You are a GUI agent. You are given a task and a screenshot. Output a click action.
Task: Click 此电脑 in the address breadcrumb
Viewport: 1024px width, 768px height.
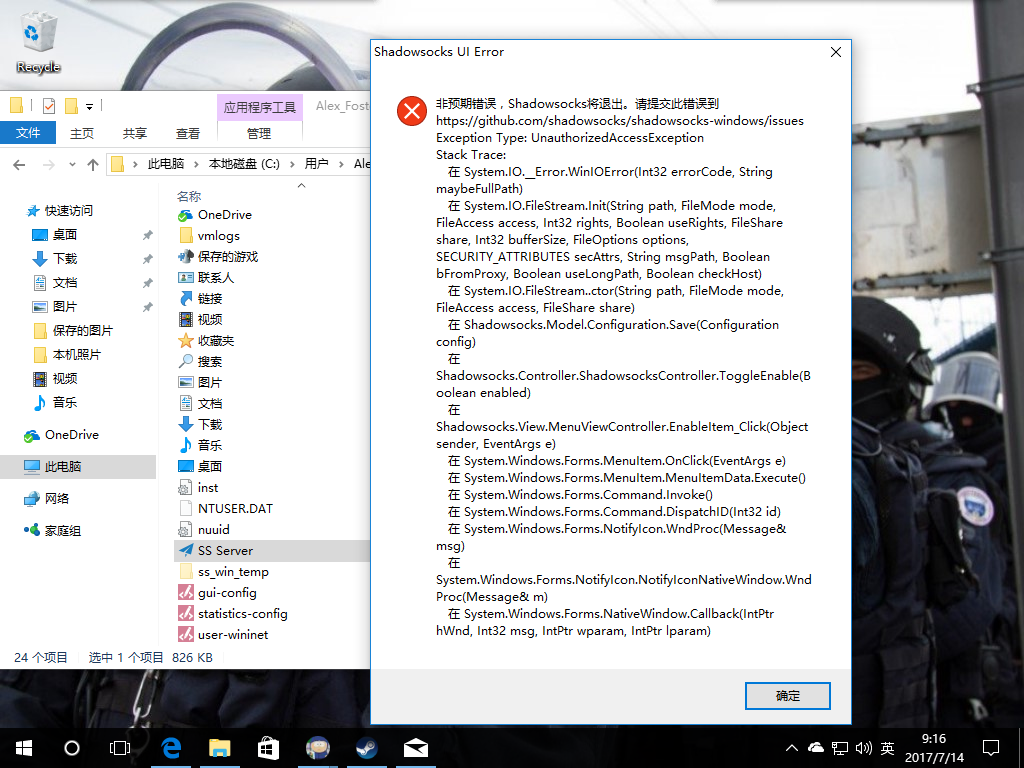(165, 164)
